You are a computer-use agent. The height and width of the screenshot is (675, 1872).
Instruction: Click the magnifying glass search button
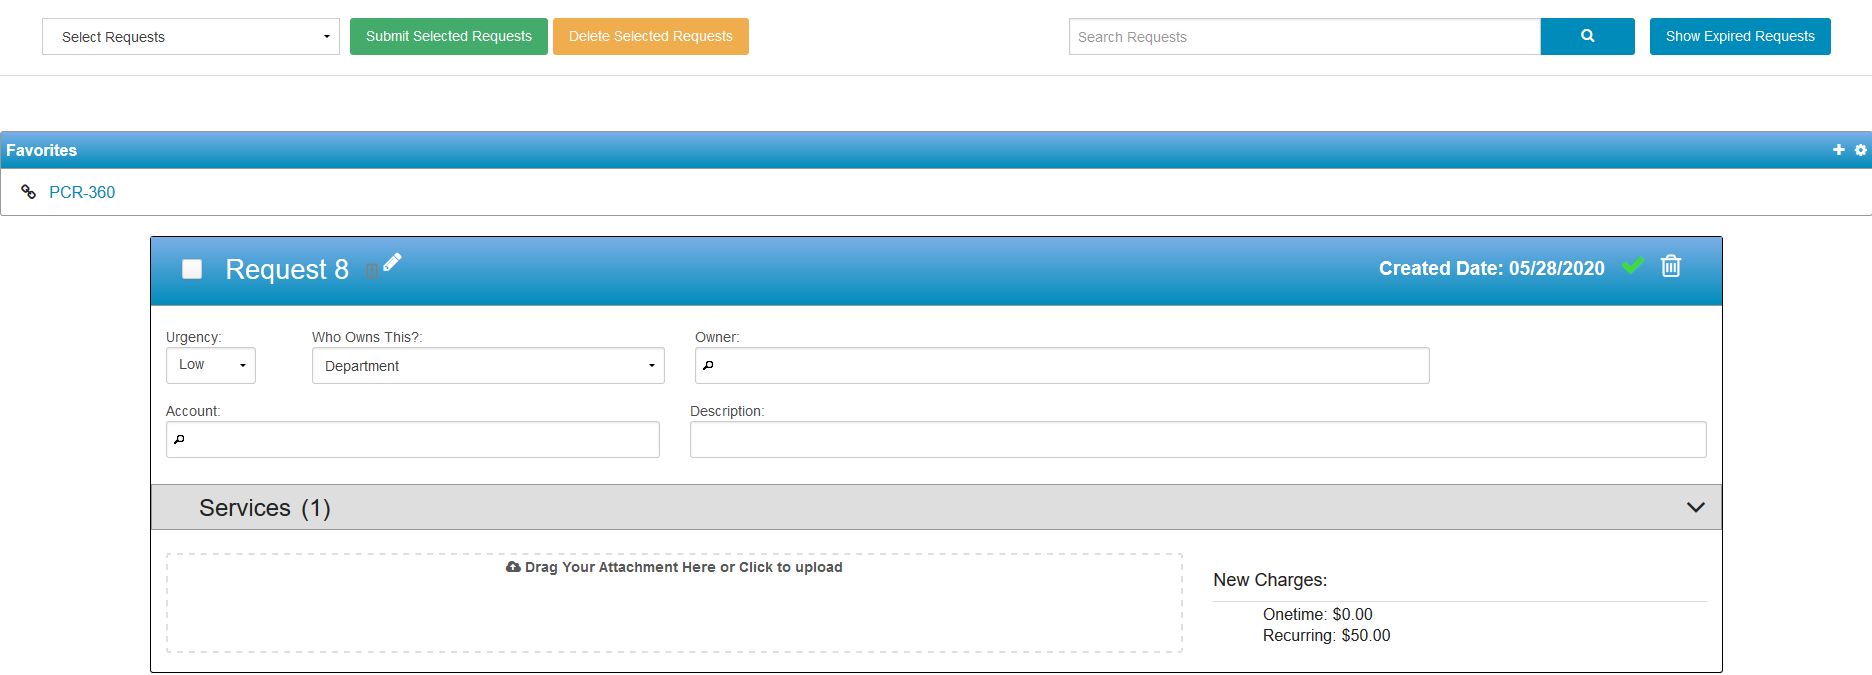tap(1587, 36)
